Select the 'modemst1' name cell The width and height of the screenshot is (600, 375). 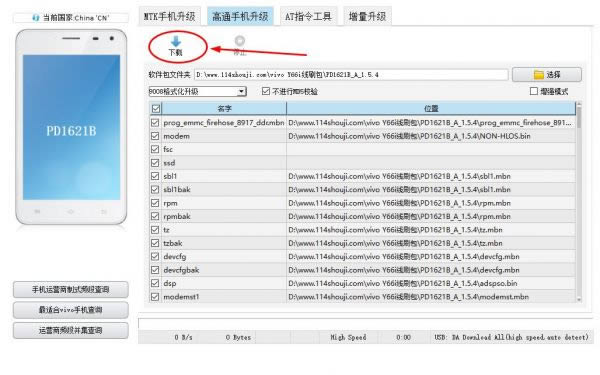(224, 297)
